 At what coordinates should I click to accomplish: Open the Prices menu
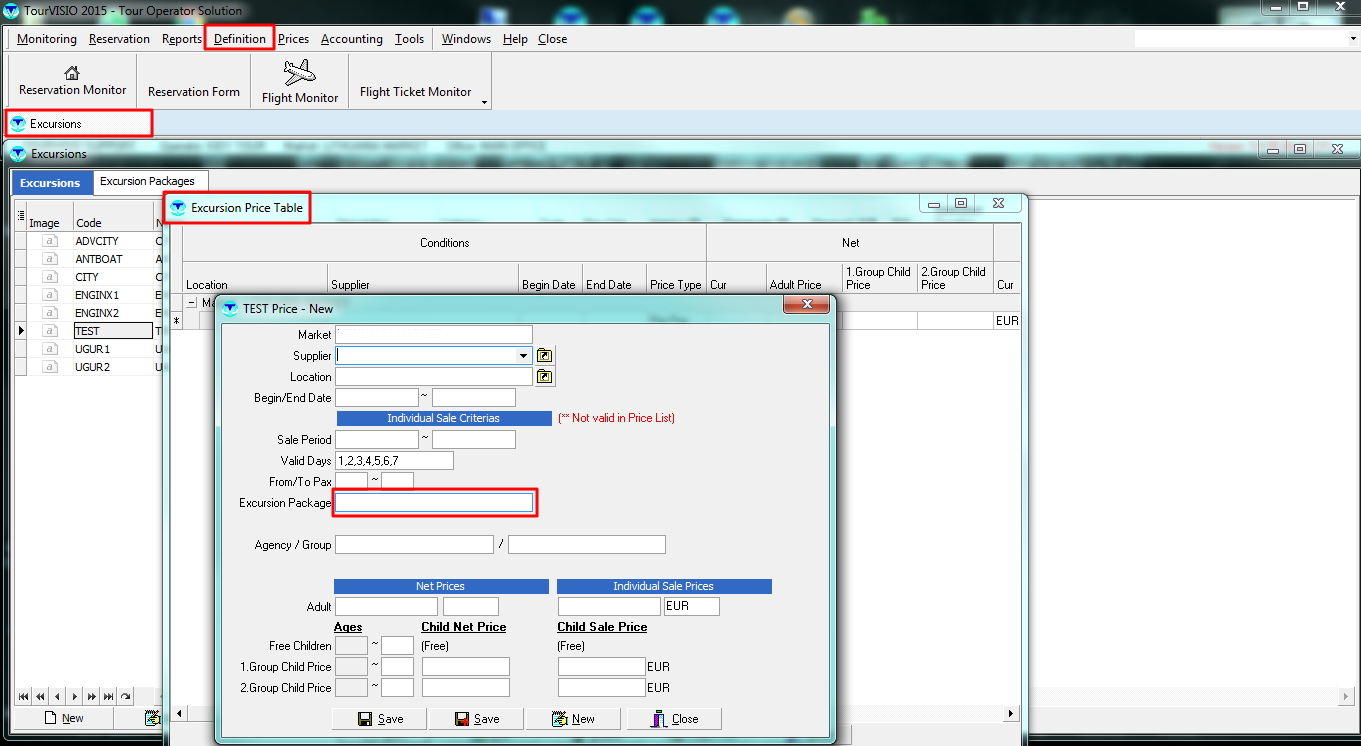(293, 39)
